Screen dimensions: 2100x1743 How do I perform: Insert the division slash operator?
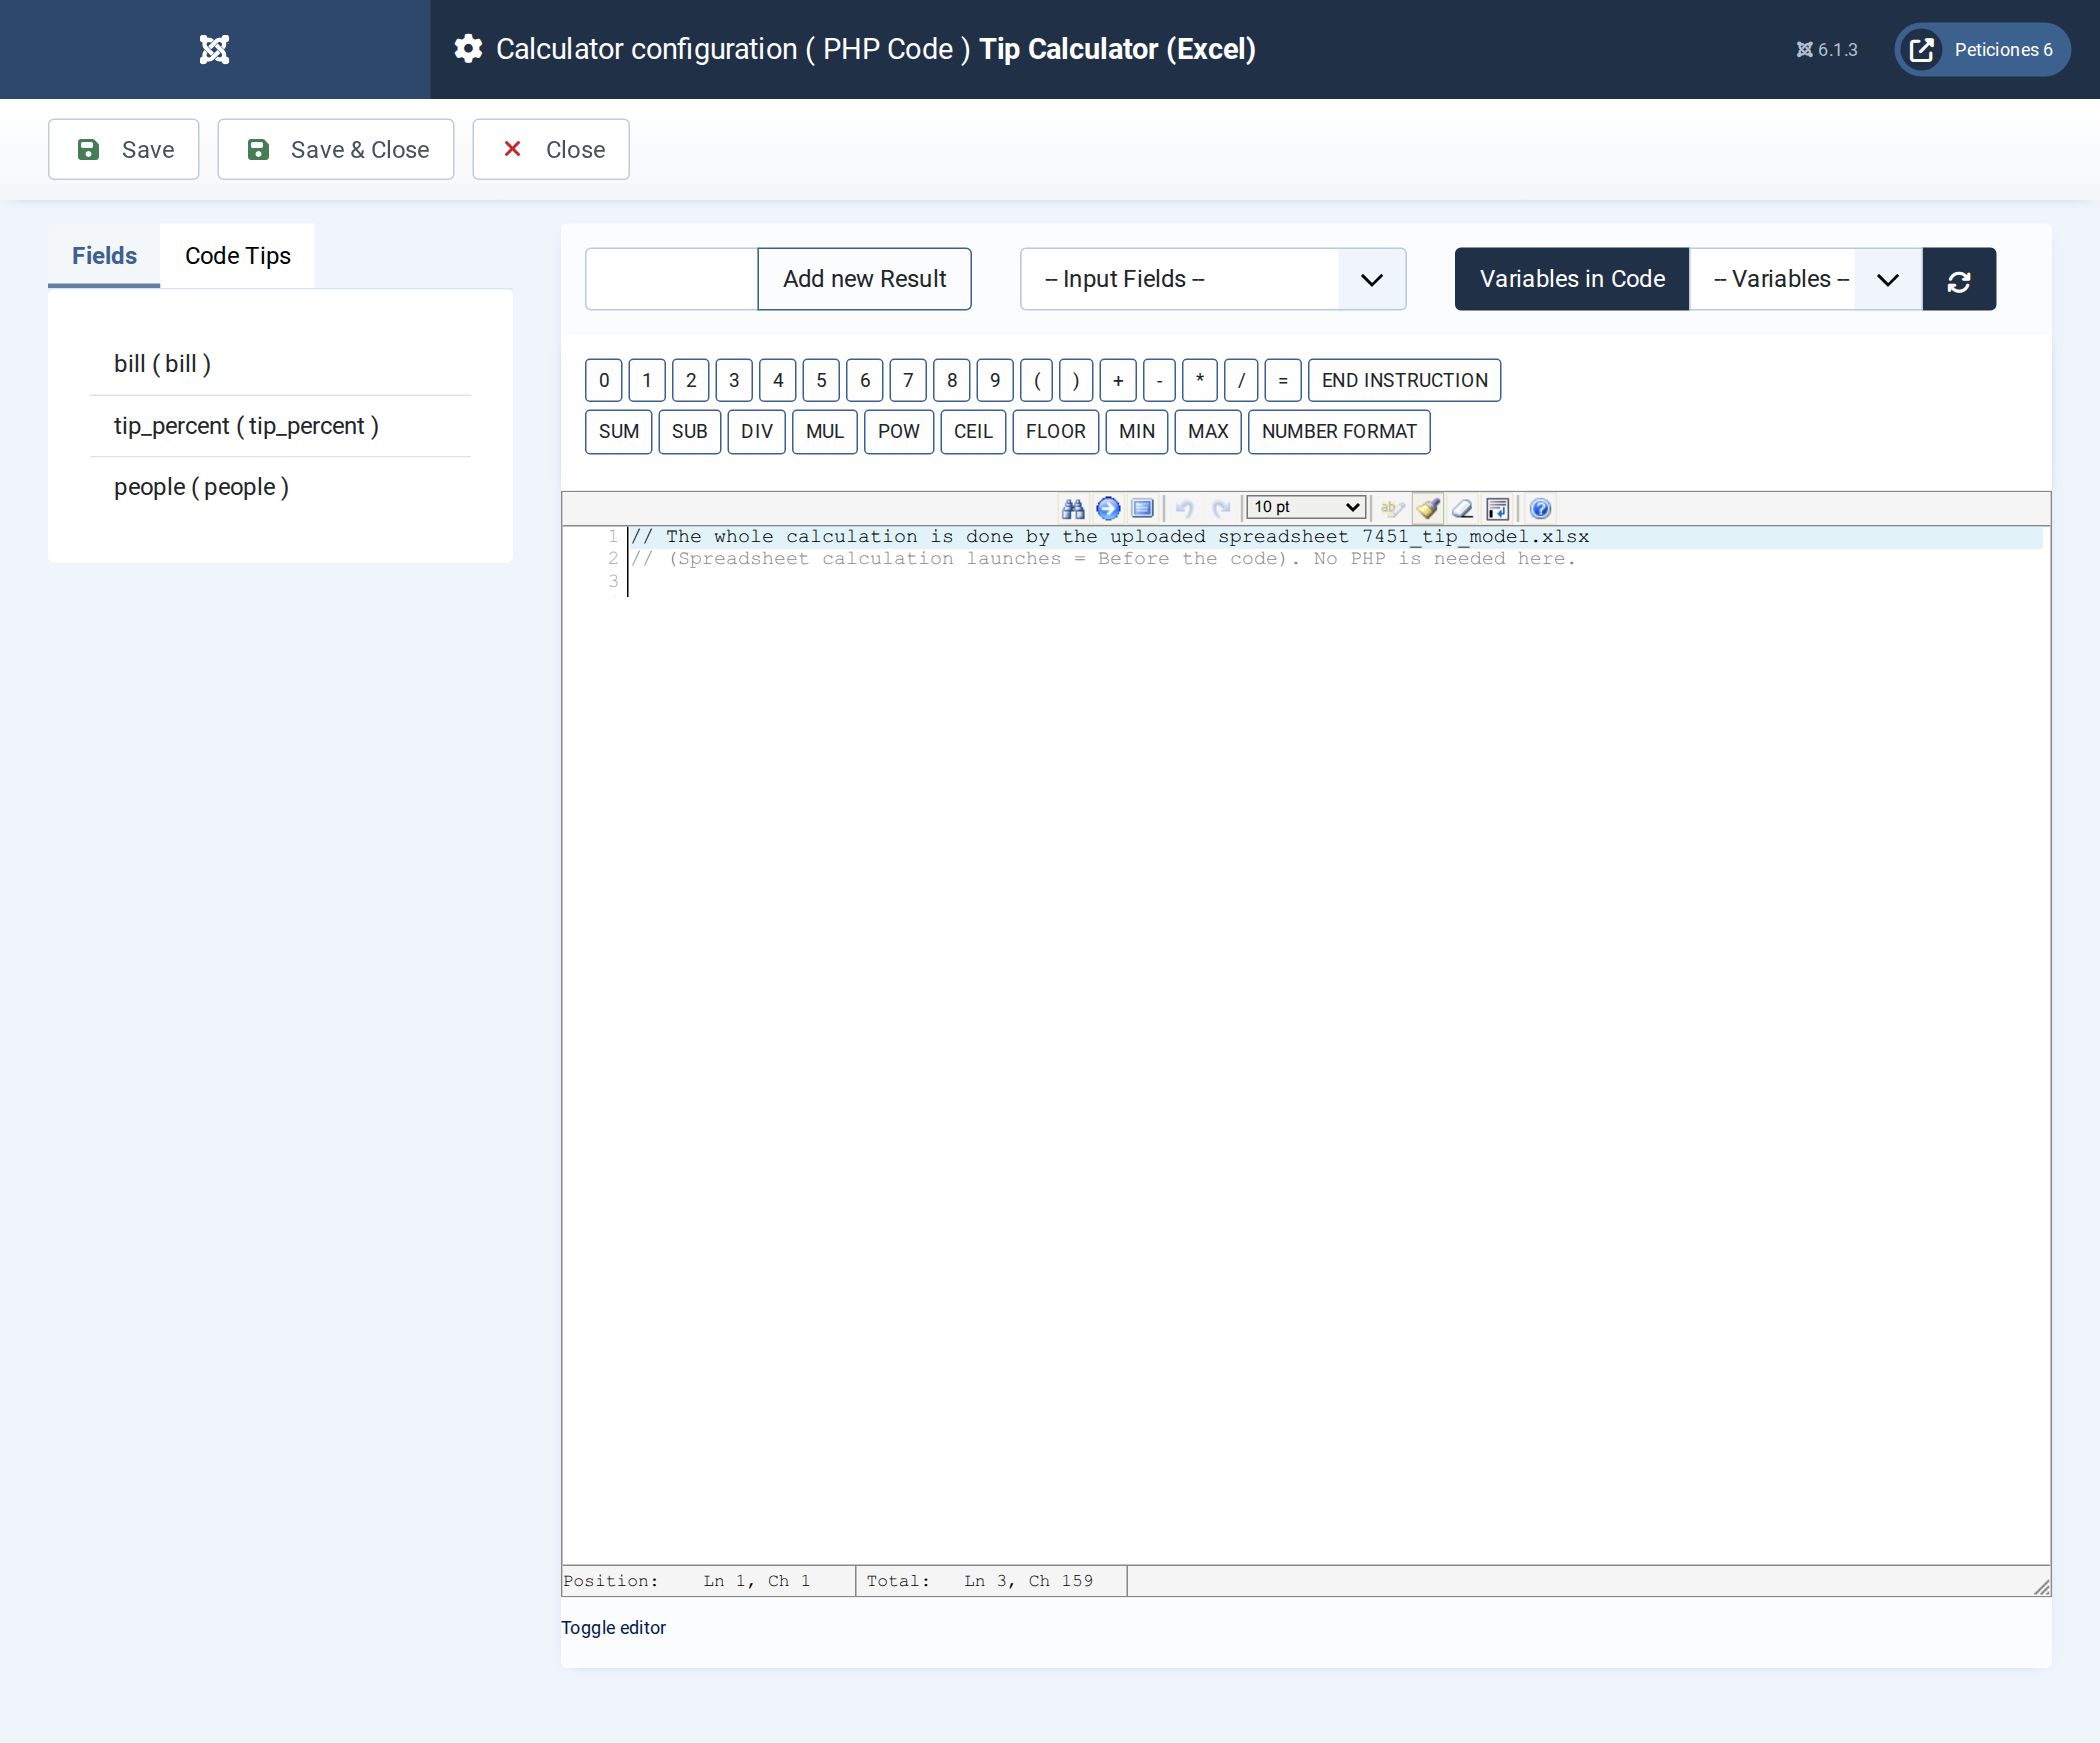1241,380
